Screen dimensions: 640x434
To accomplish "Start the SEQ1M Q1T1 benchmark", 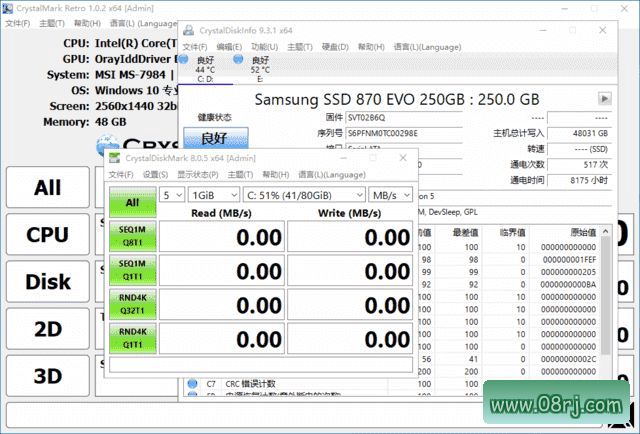I will [133, 270].
